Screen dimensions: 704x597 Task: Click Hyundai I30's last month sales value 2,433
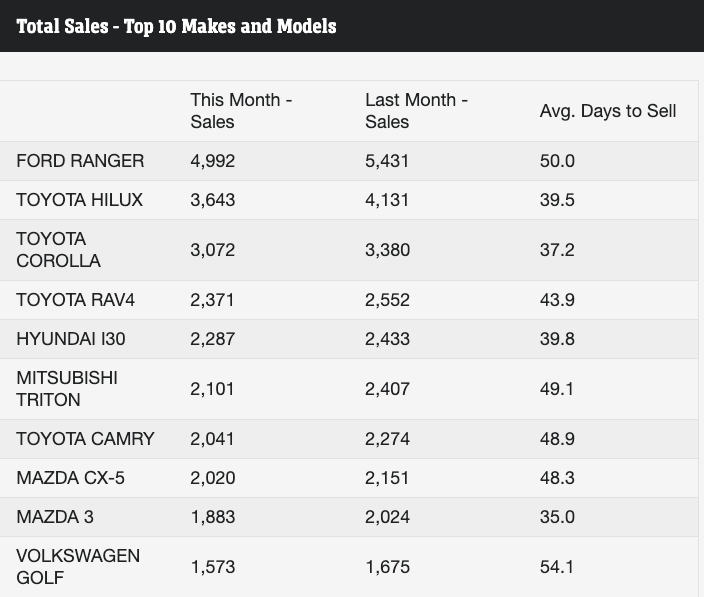[387, 339]
